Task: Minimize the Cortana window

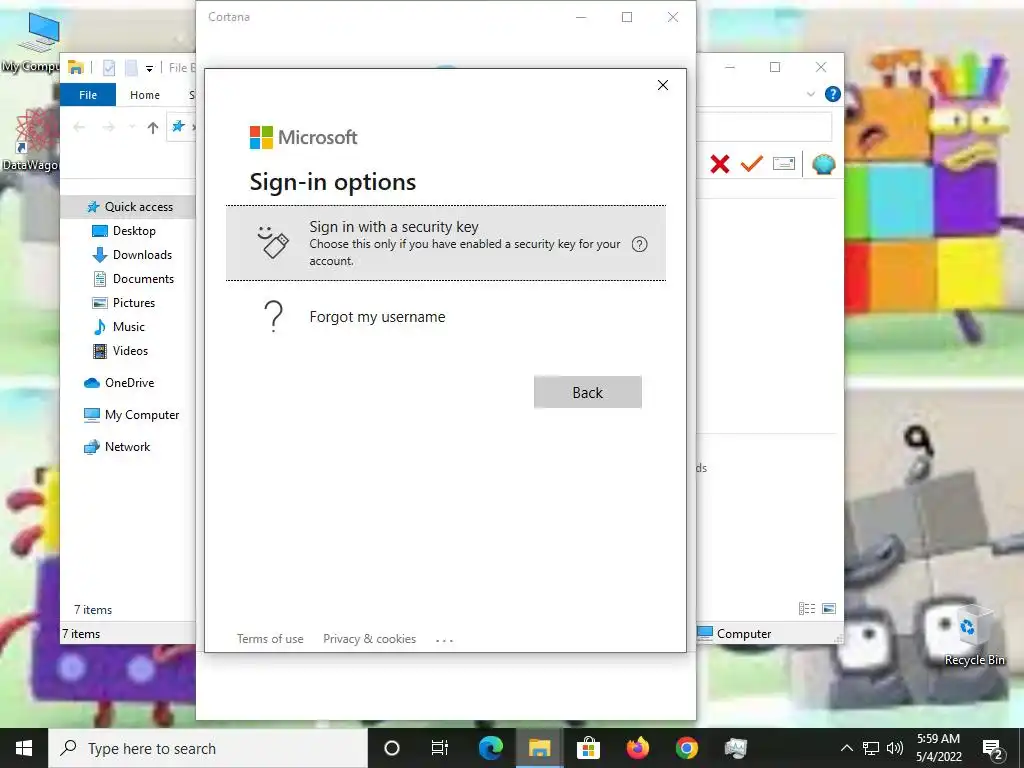Action: click(x=581, y=17)
